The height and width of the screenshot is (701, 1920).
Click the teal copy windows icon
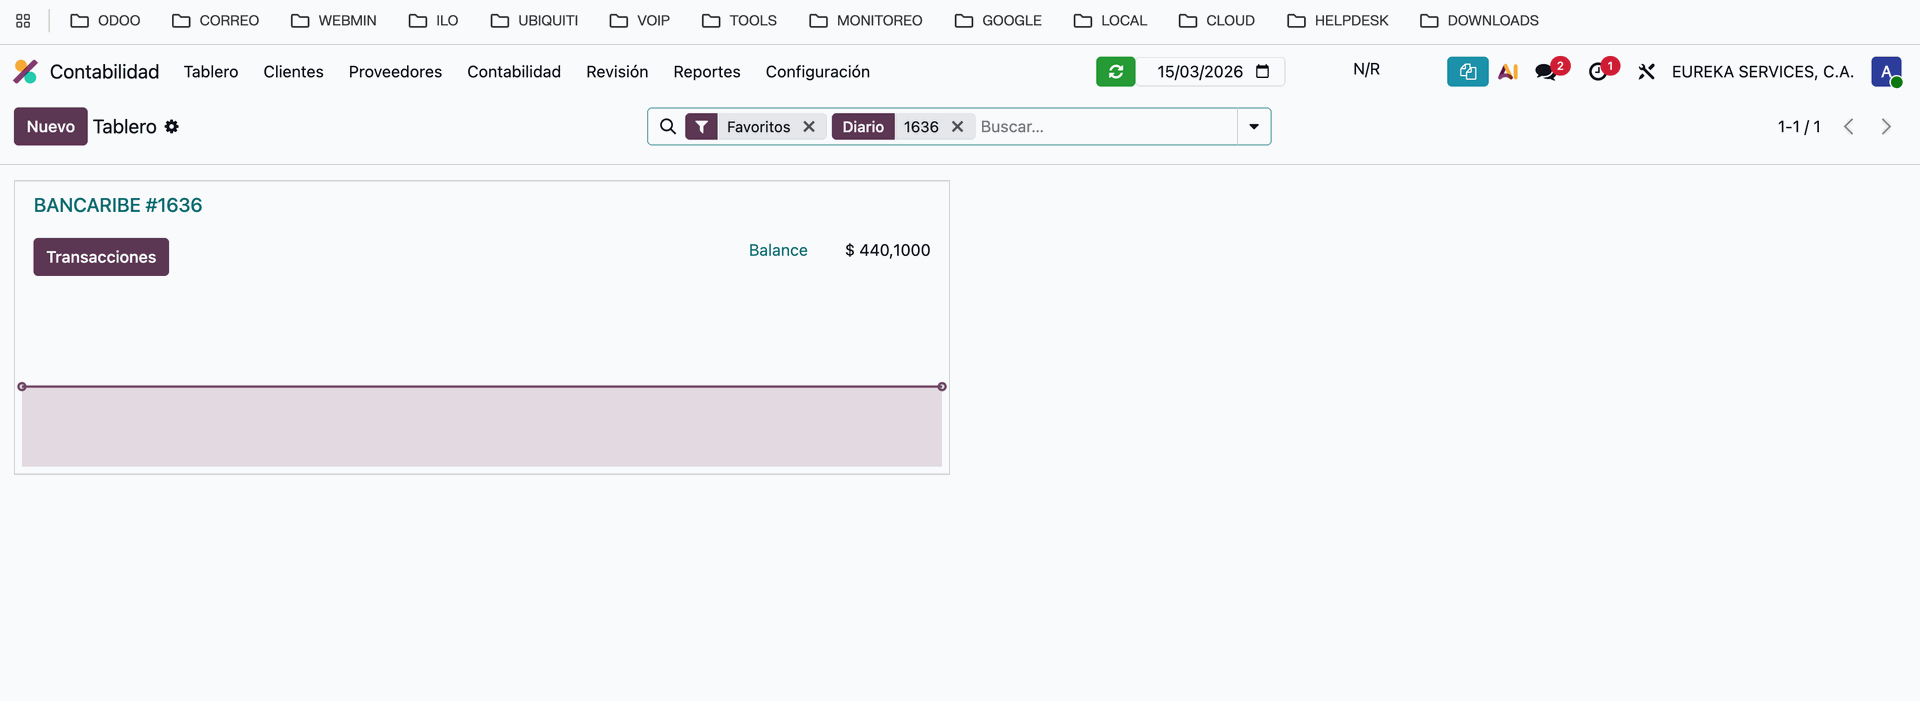1467,72
